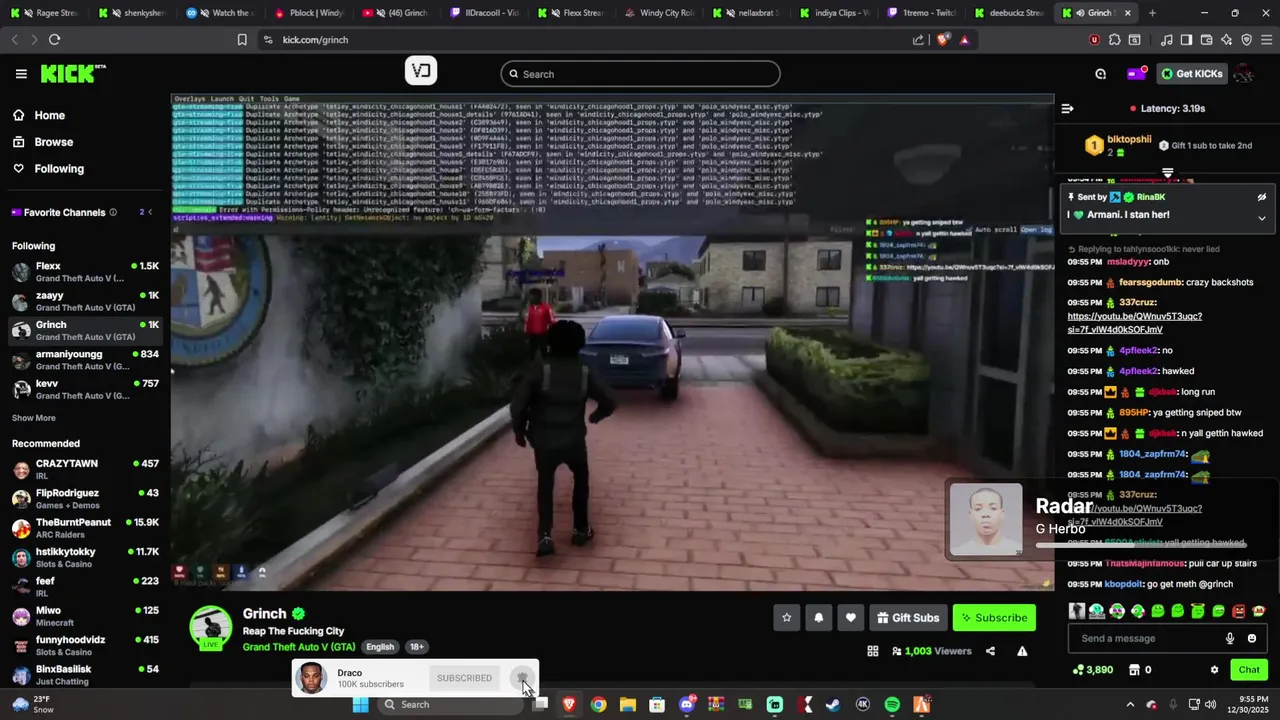The width and height of the screenshot is (1280, 720).
Task: Expand the pinned message chevron
Action: coord(1261,218)
